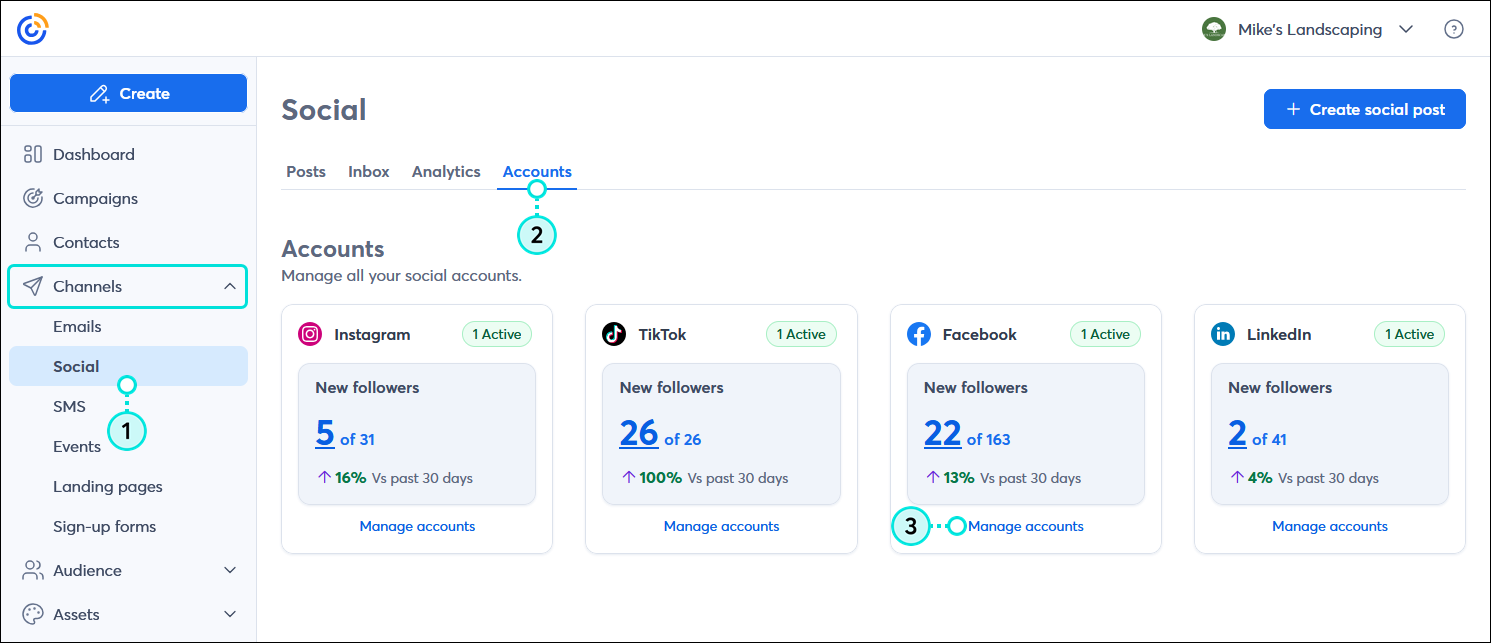Select SMS in the sidebar menu
Image resolution: width=1491 pixels, height=643 pixels.
pos(69,406)
